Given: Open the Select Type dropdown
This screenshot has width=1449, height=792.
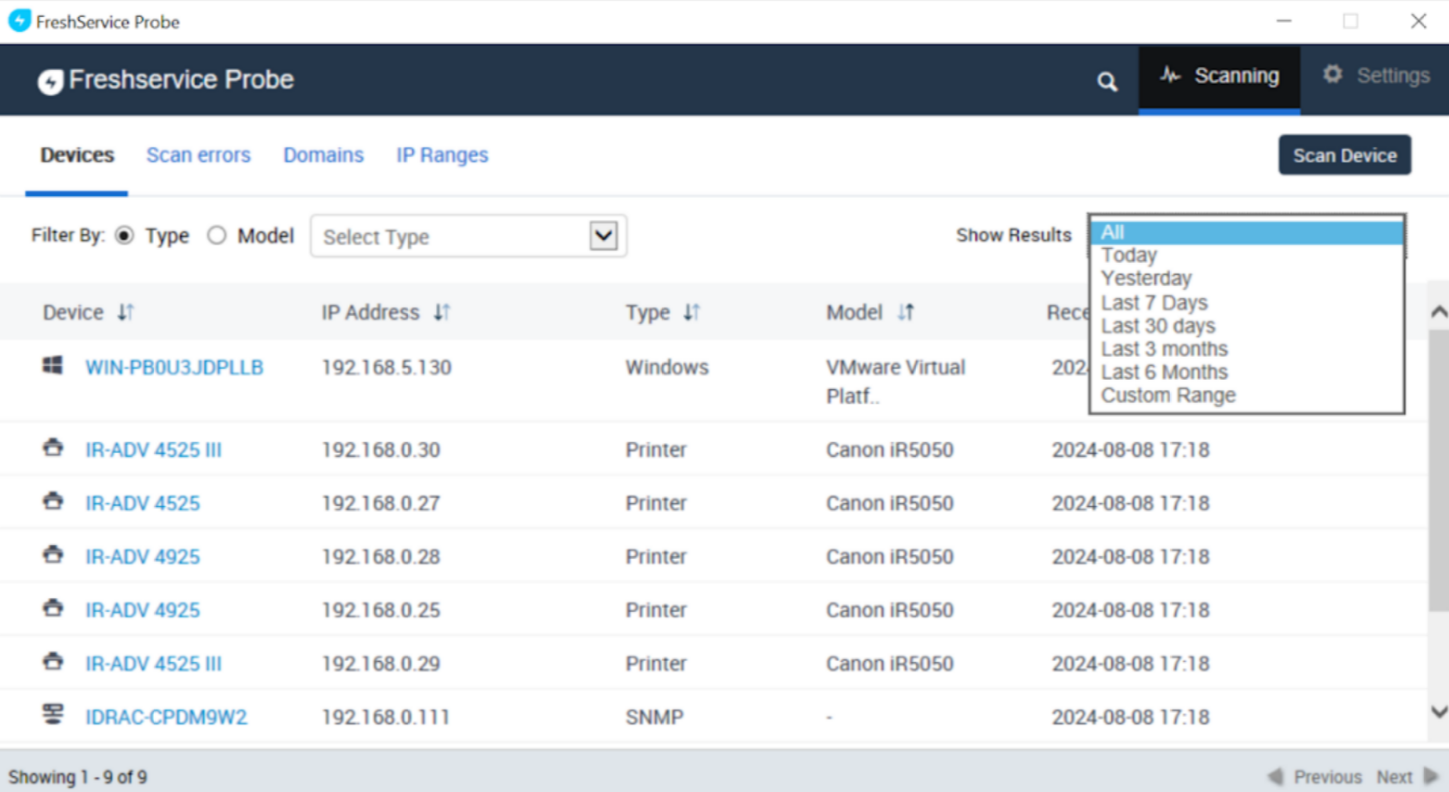Looking at the screenshot, I should point(468,236).
